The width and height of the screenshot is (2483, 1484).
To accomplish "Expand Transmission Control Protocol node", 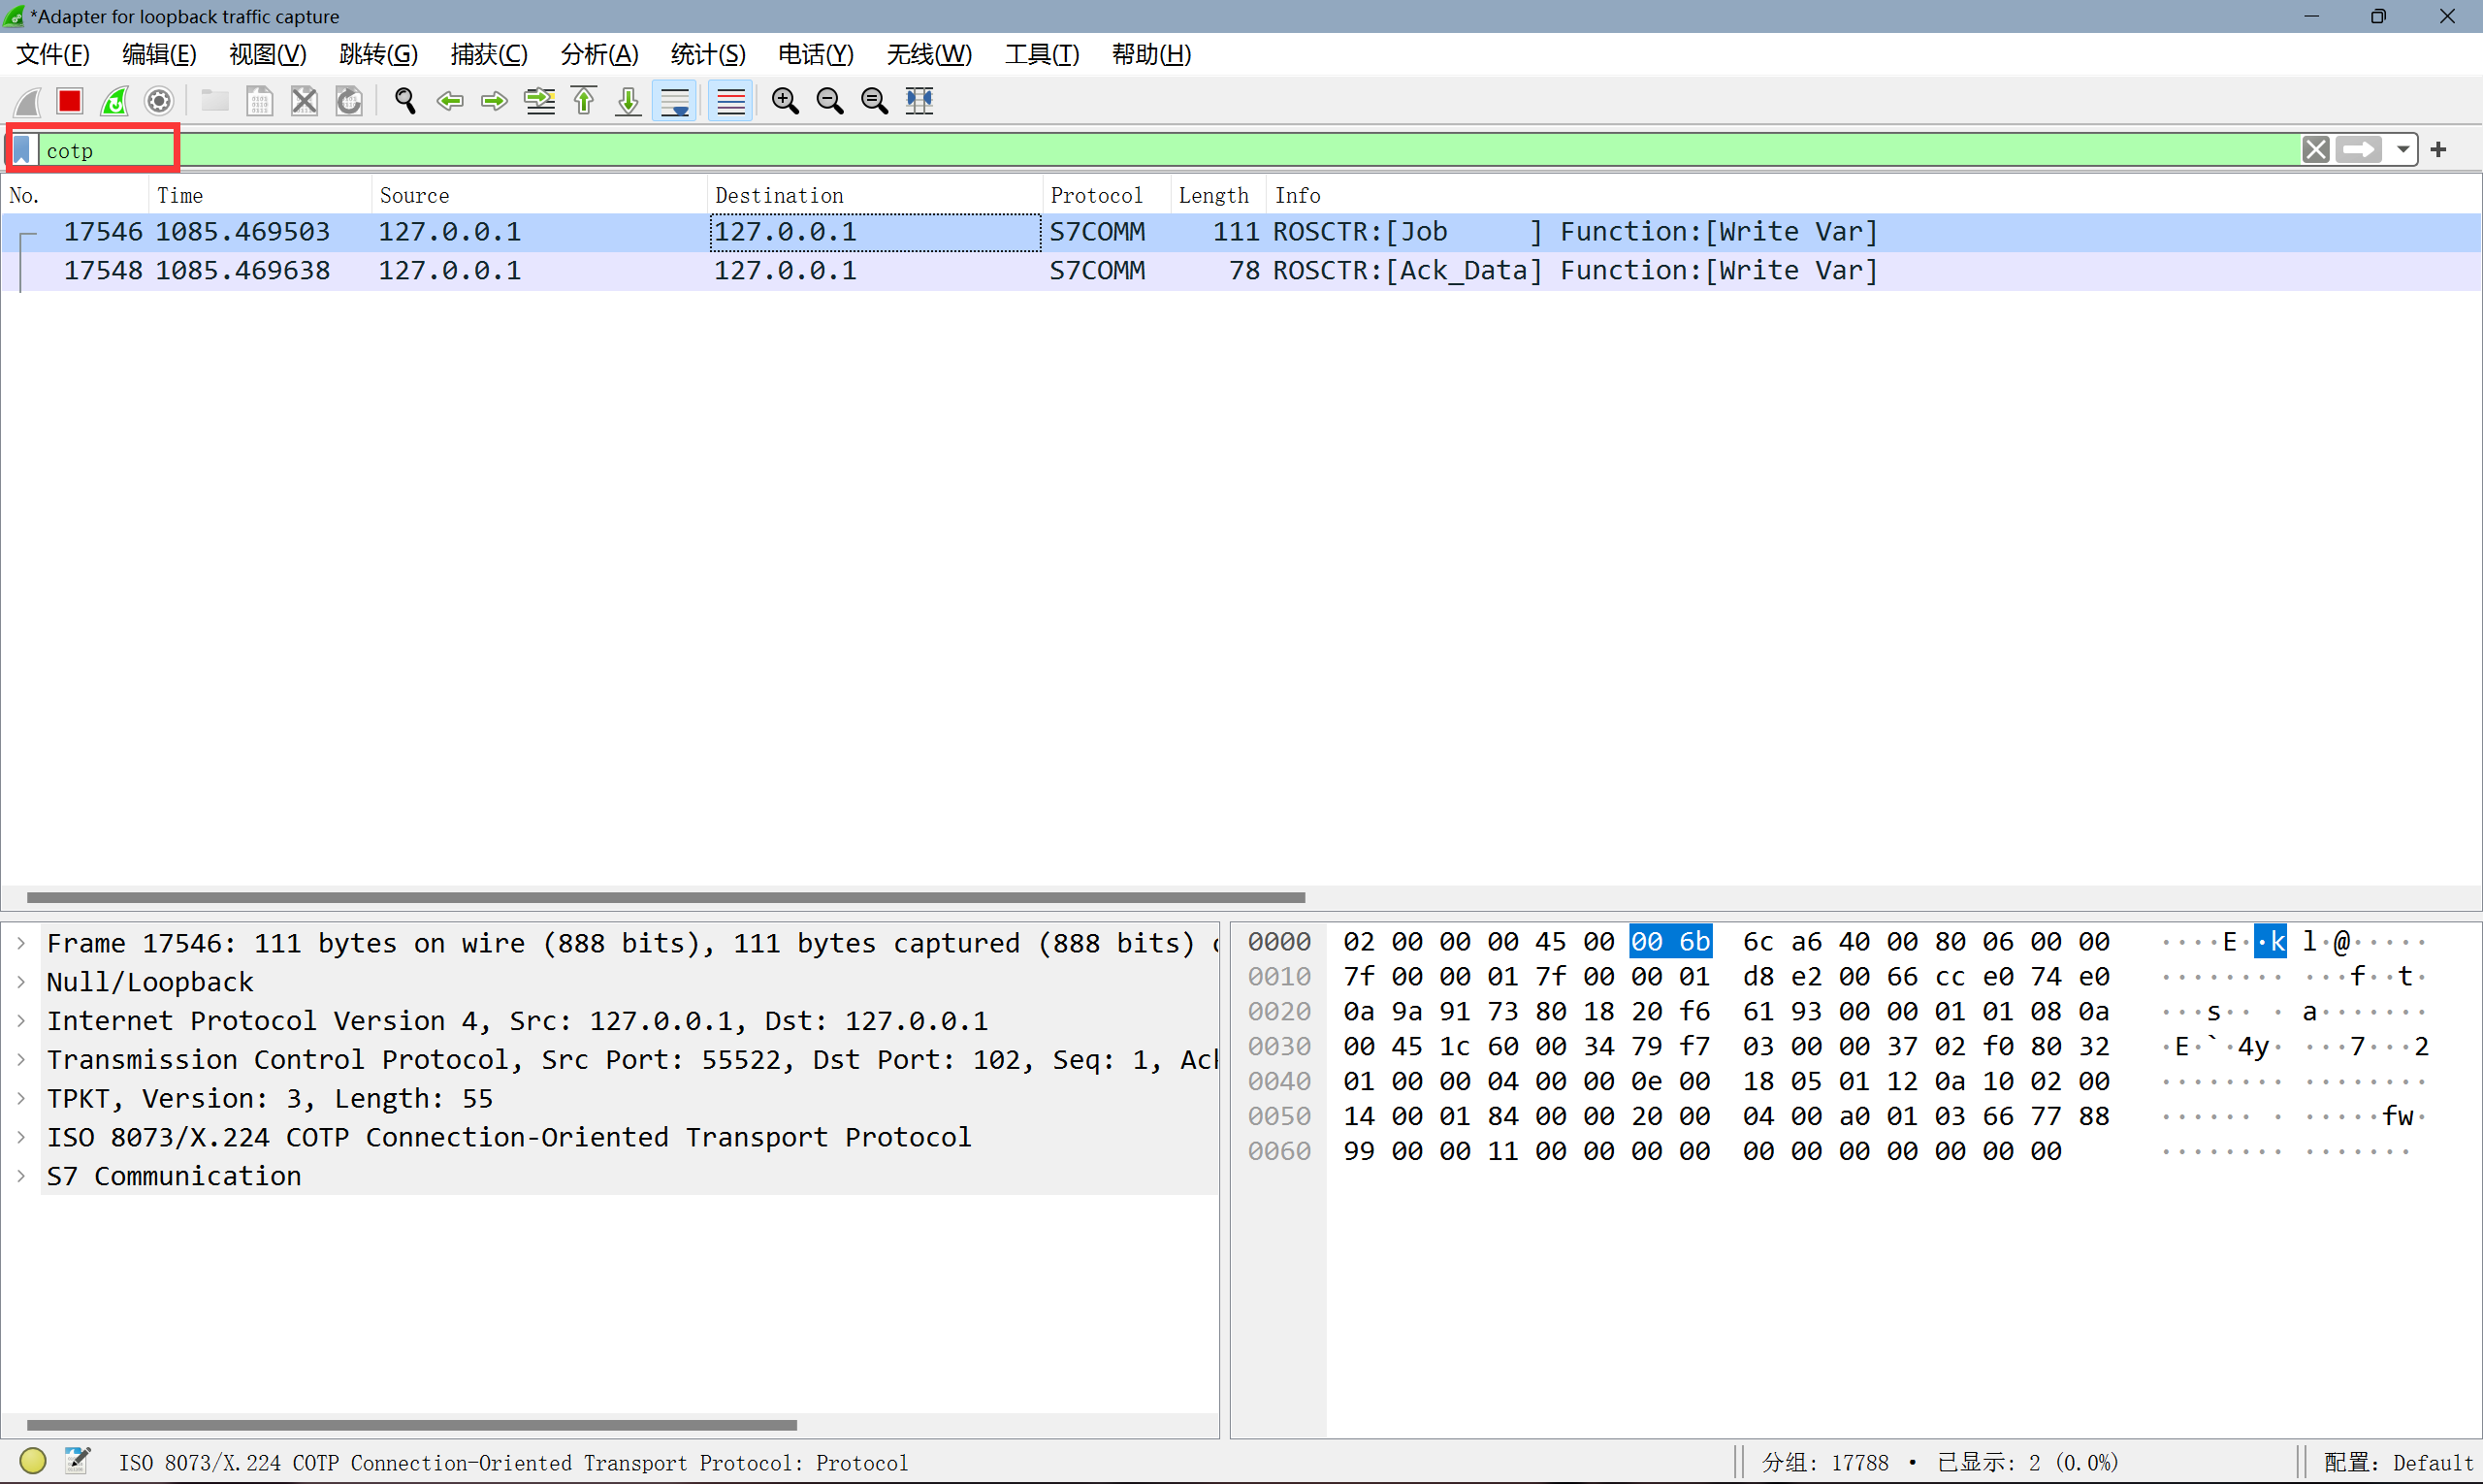I will click(21, 1060).
